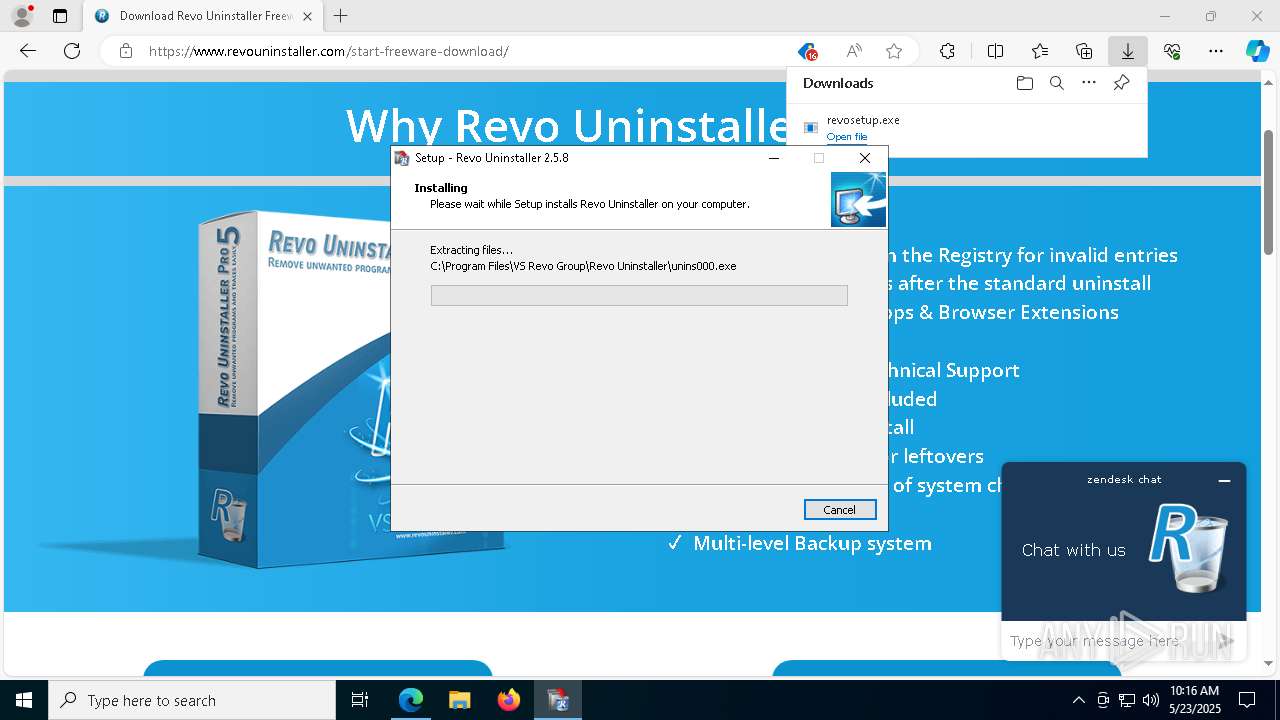Open the downloads folder icon
Viewport: 1280px width, 720px height.
coord(1024,83)
